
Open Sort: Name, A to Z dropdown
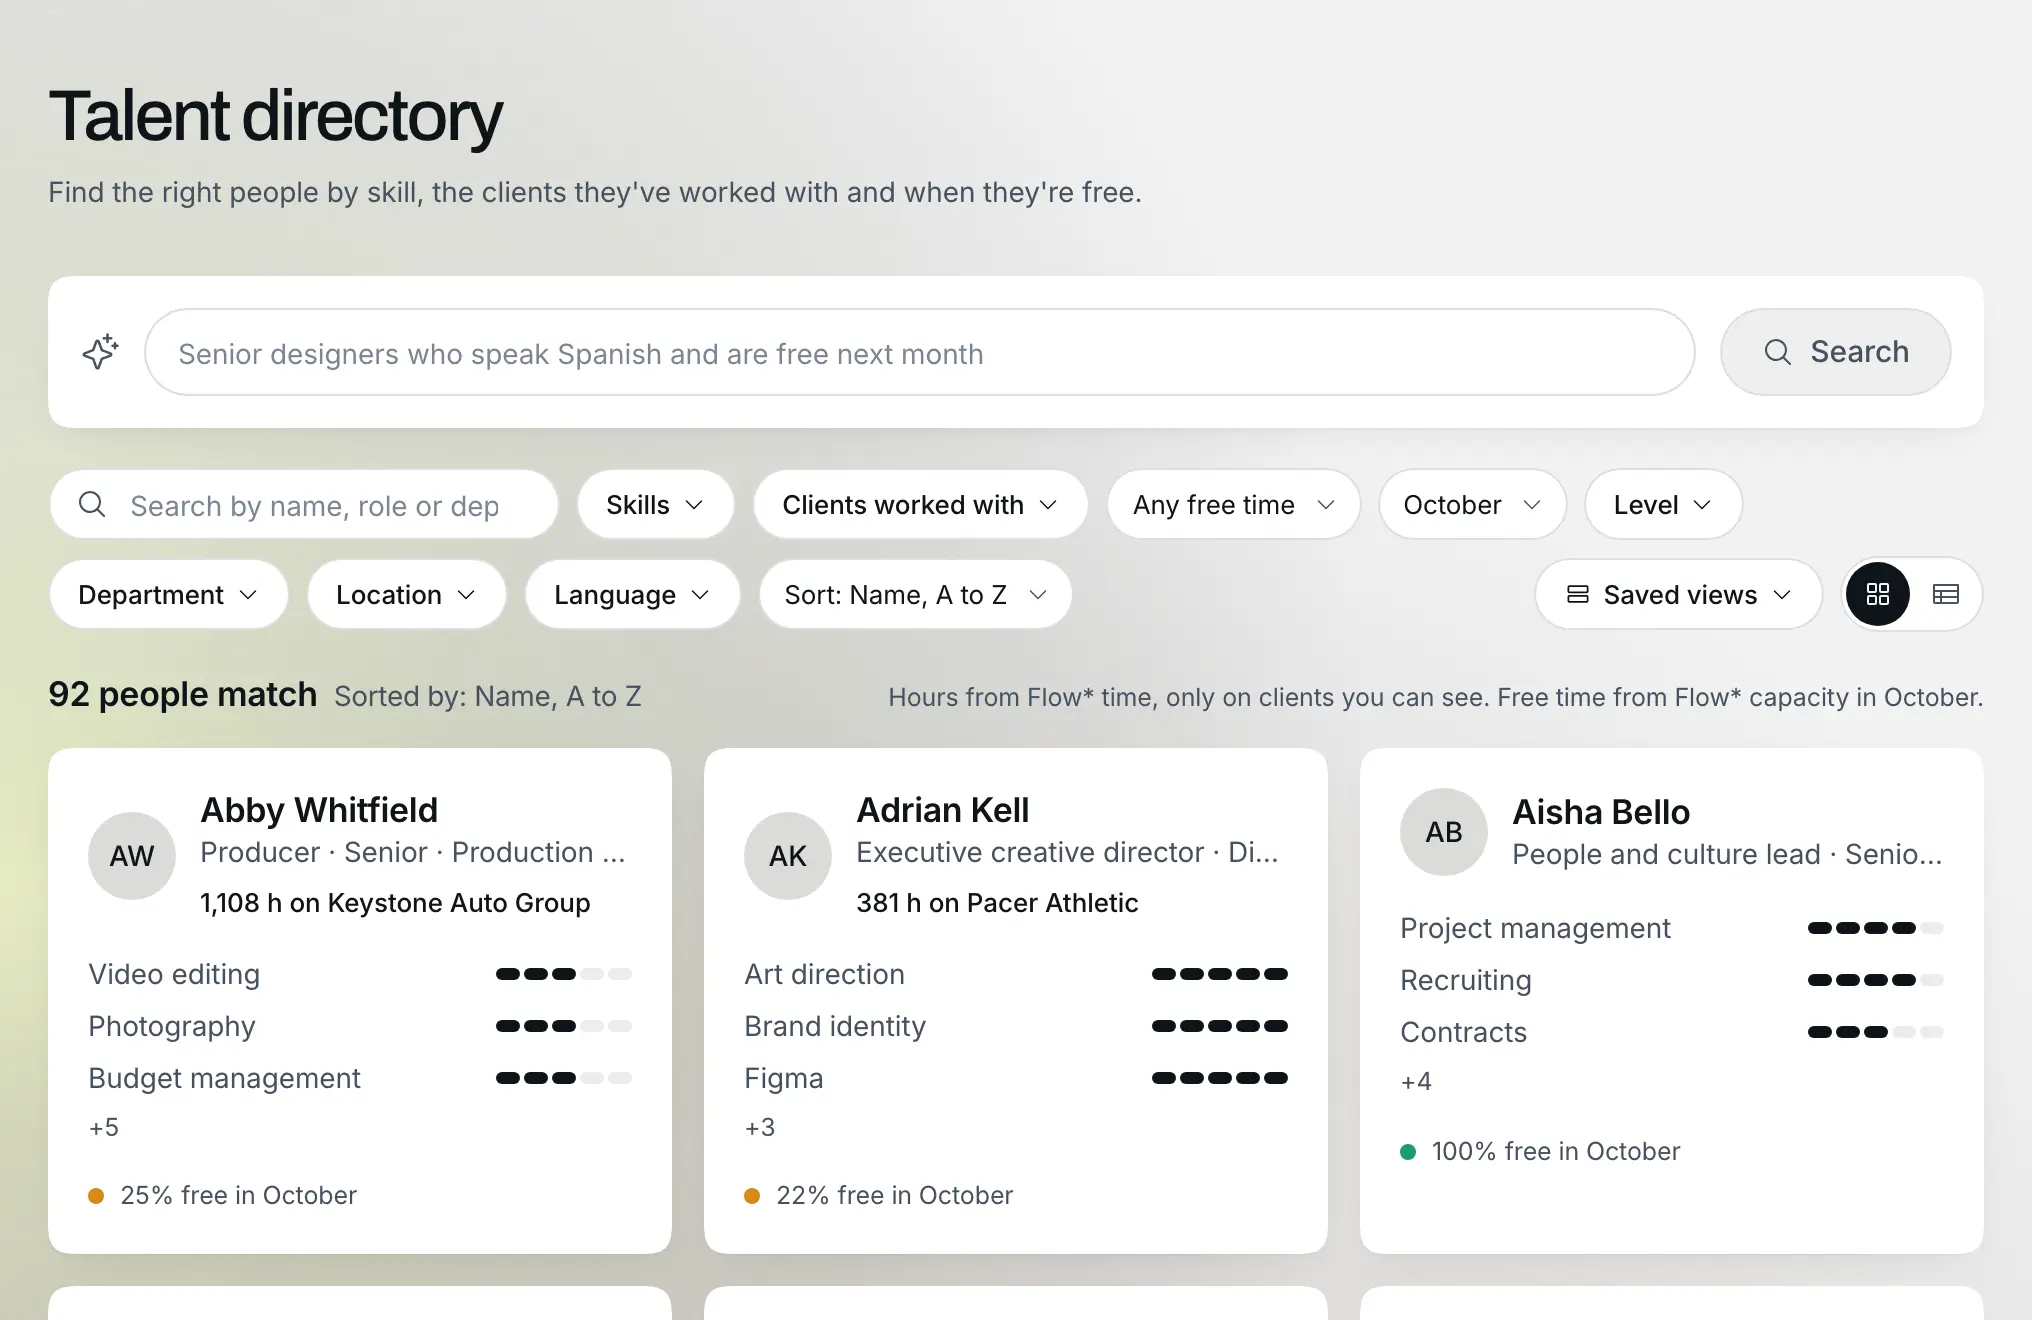point(916,594)
